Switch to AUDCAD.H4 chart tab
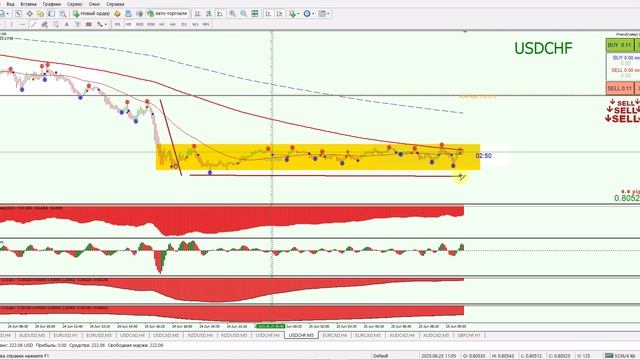 click(x=402, y=335)
